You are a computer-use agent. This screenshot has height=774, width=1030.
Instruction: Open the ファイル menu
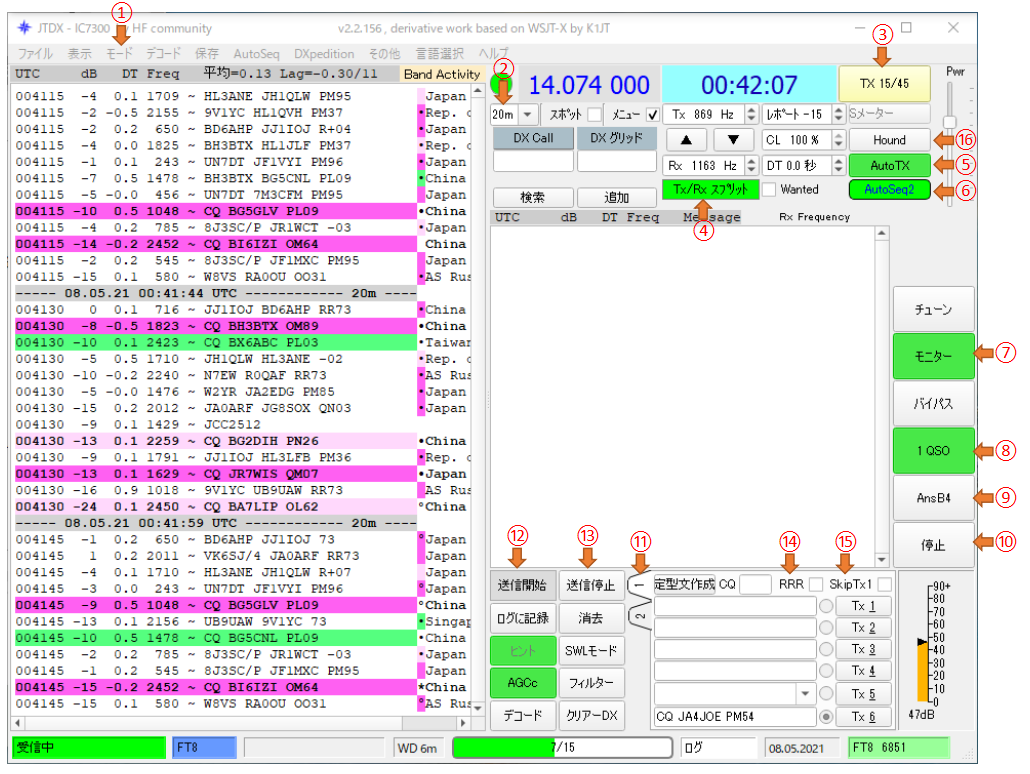(35, 54)
